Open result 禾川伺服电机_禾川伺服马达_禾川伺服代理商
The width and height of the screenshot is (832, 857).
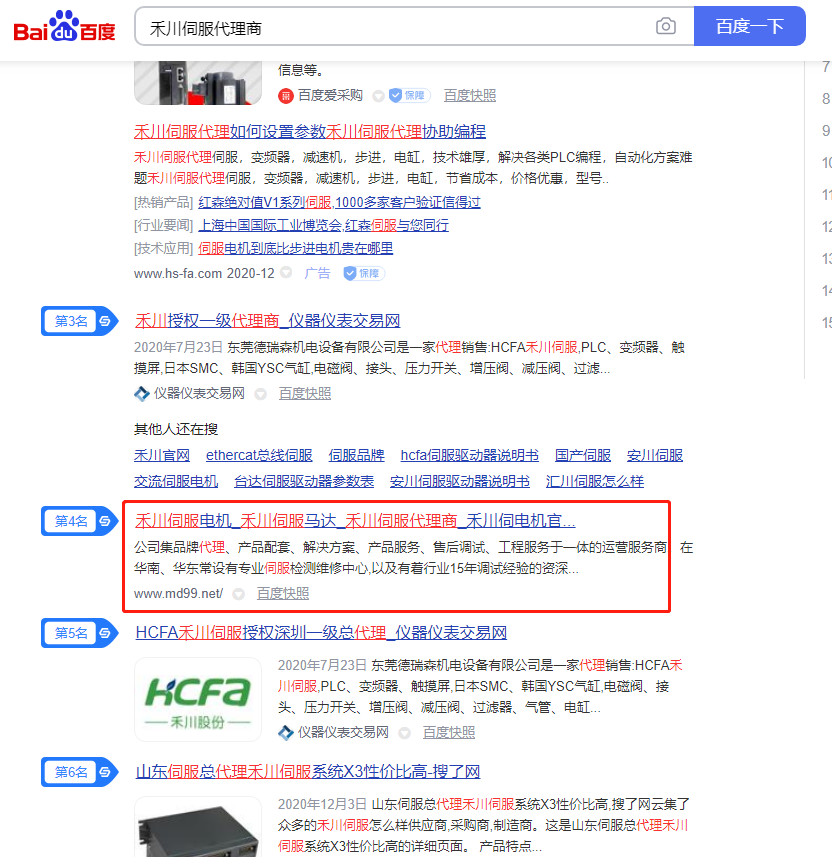pyautogui.click(x=355, y=521)
